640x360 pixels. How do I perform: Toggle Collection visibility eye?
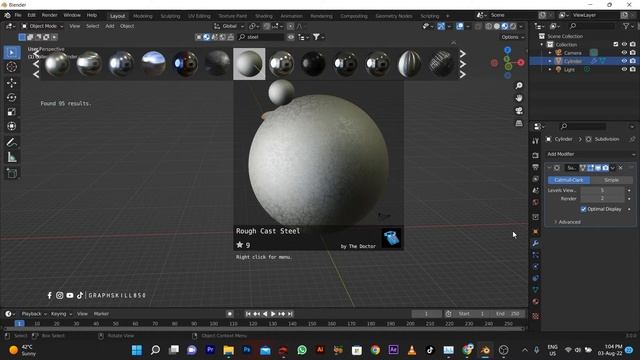624,44
